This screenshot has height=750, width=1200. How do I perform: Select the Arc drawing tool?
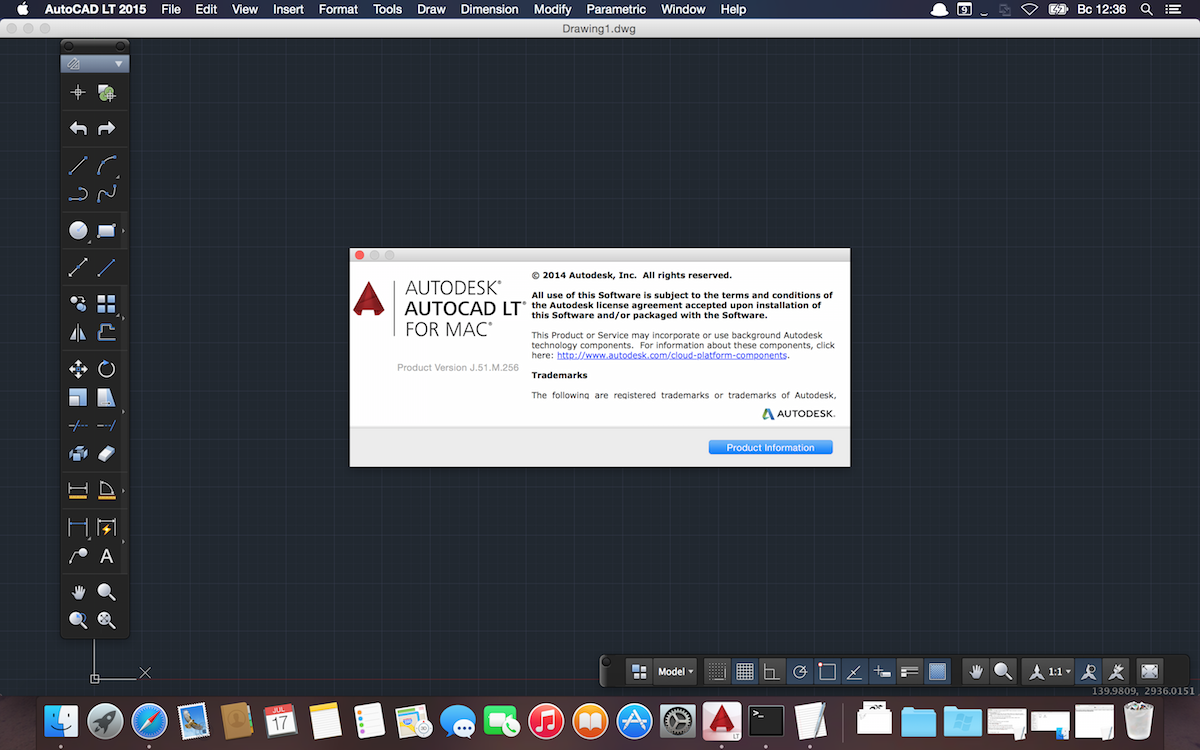(x=106, y=165)
